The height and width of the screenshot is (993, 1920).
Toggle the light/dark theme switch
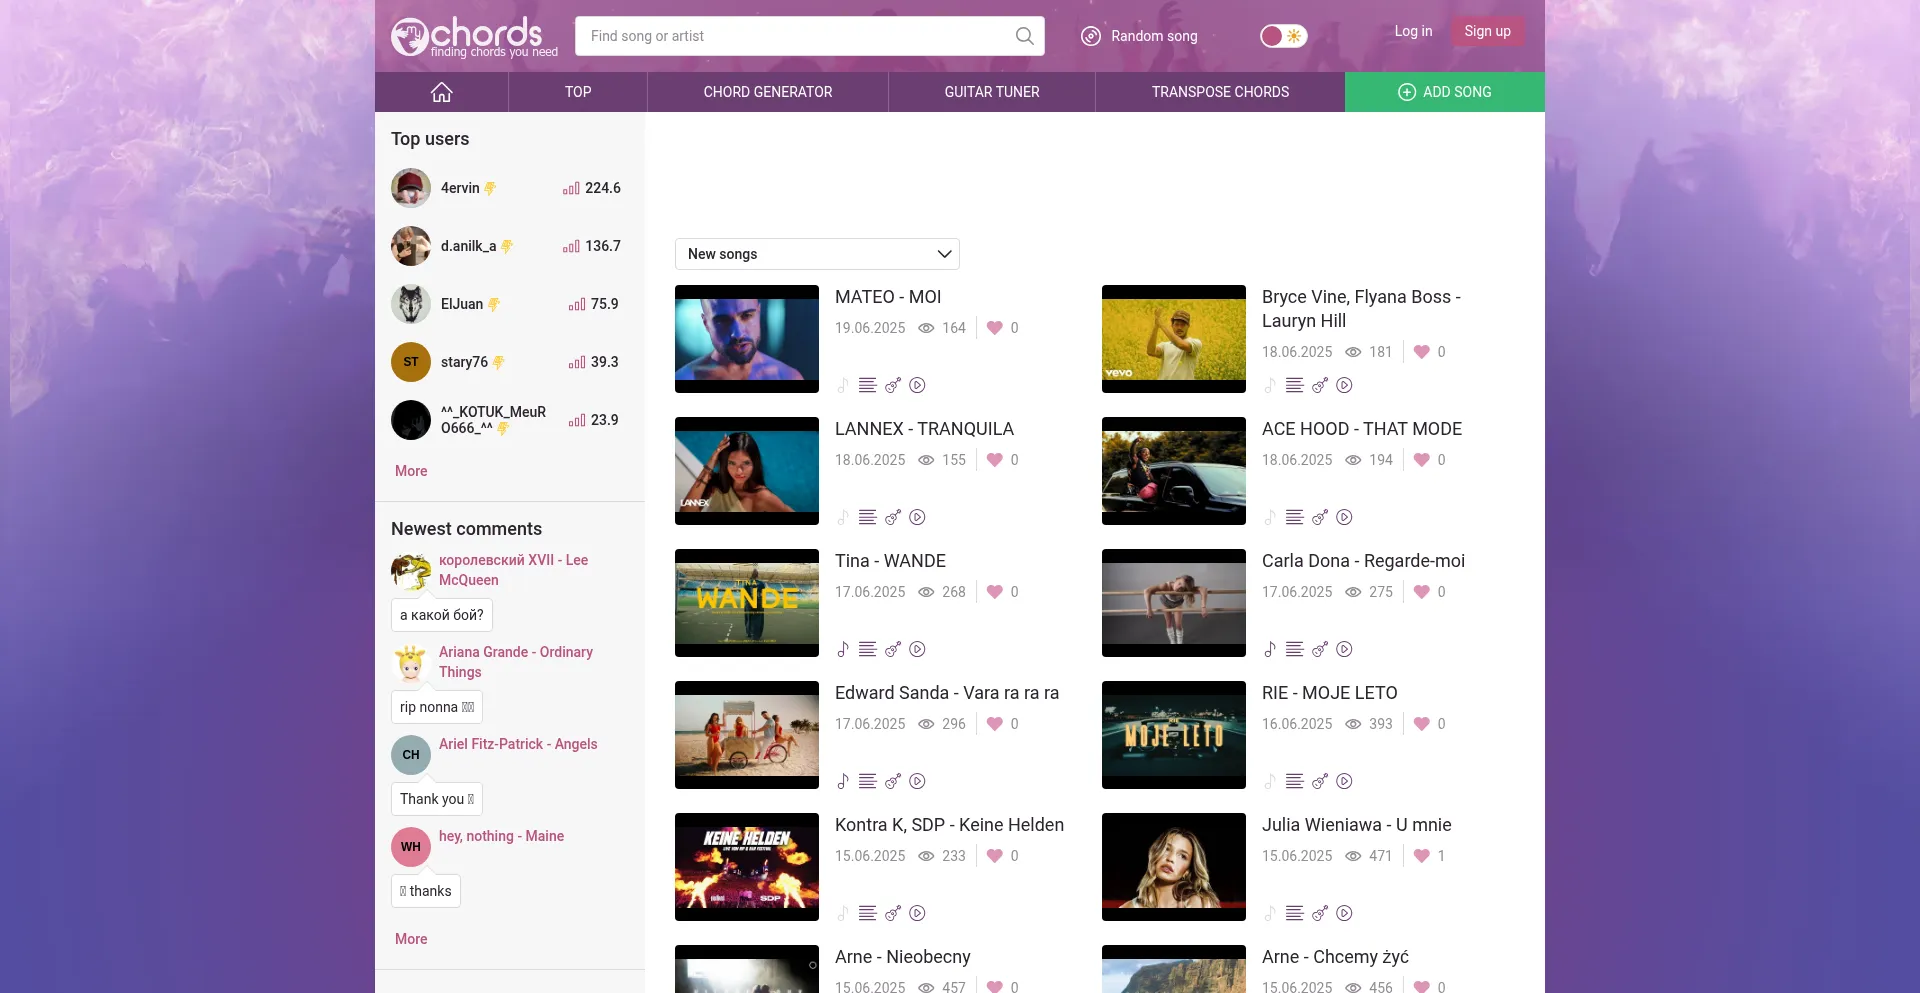coord(1283,36)
